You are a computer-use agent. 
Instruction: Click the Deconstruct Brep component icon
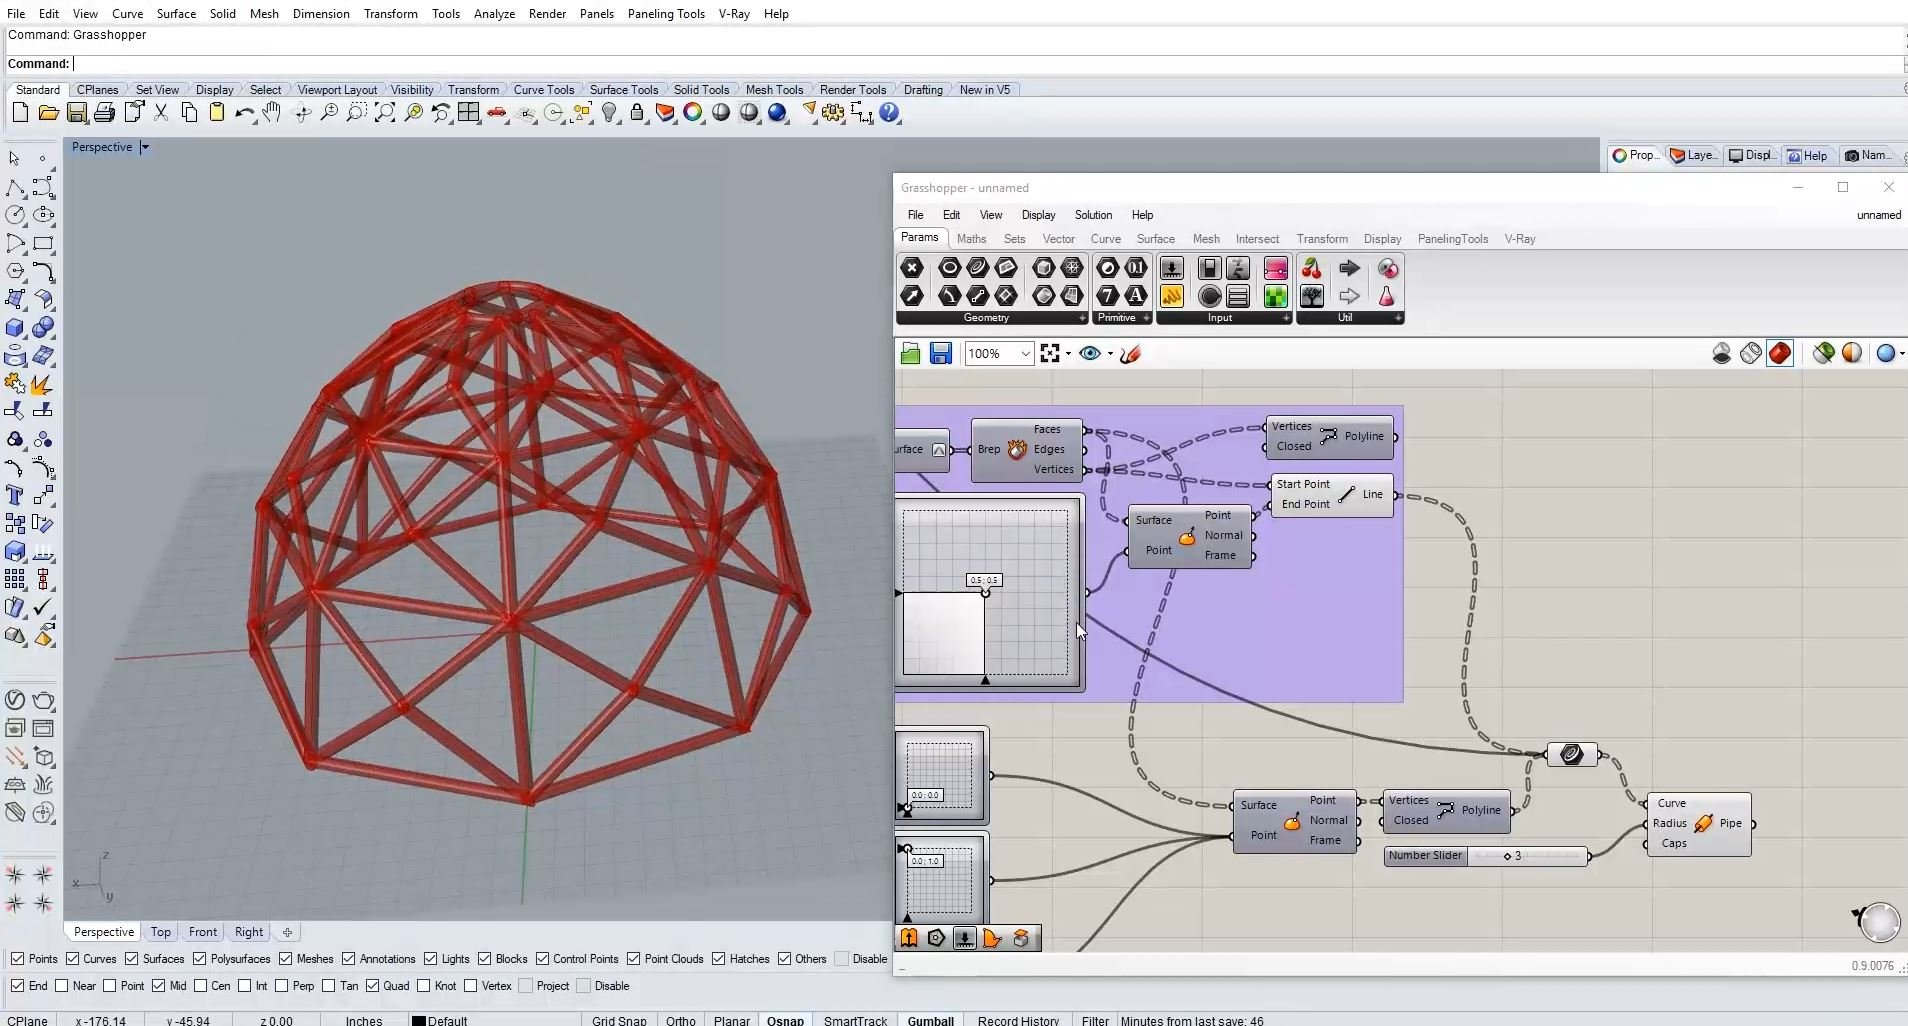tap(1017, 449)
